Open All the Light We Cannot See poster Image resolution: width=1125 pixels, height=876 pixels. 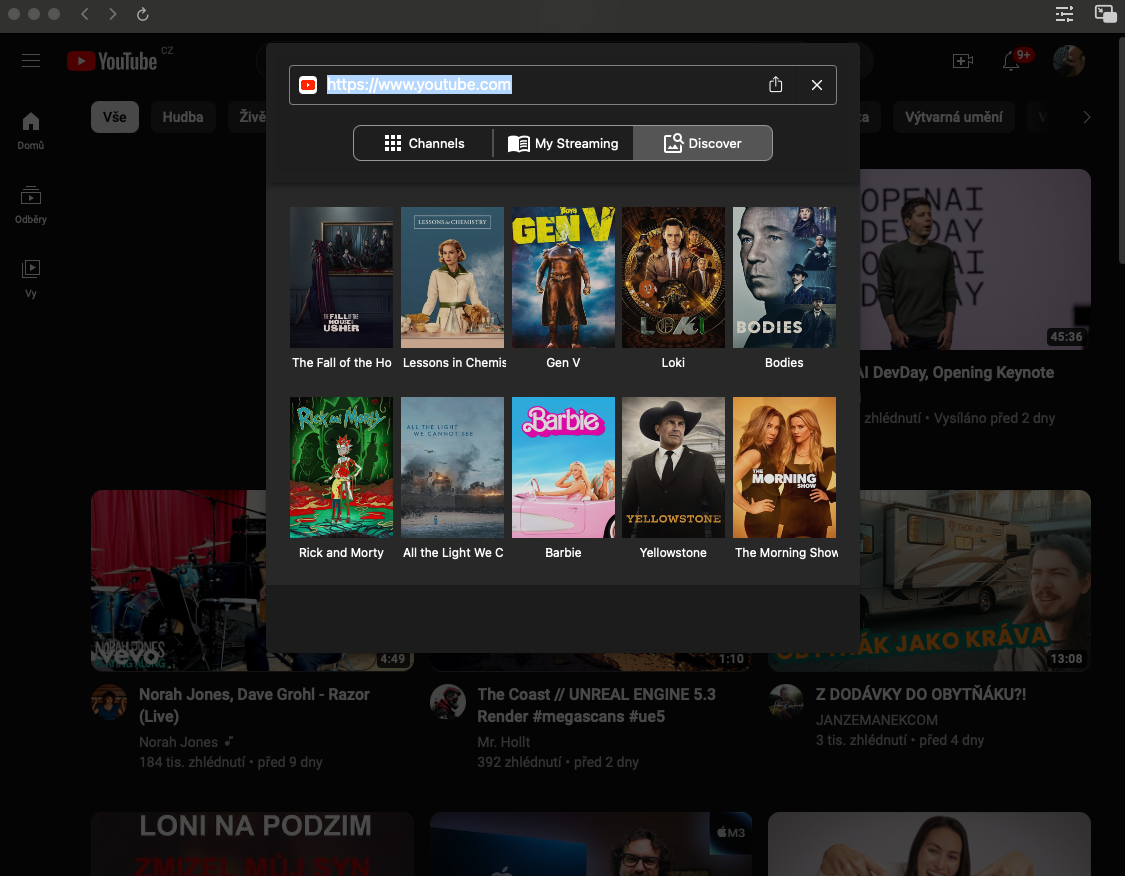pos(453,468)
